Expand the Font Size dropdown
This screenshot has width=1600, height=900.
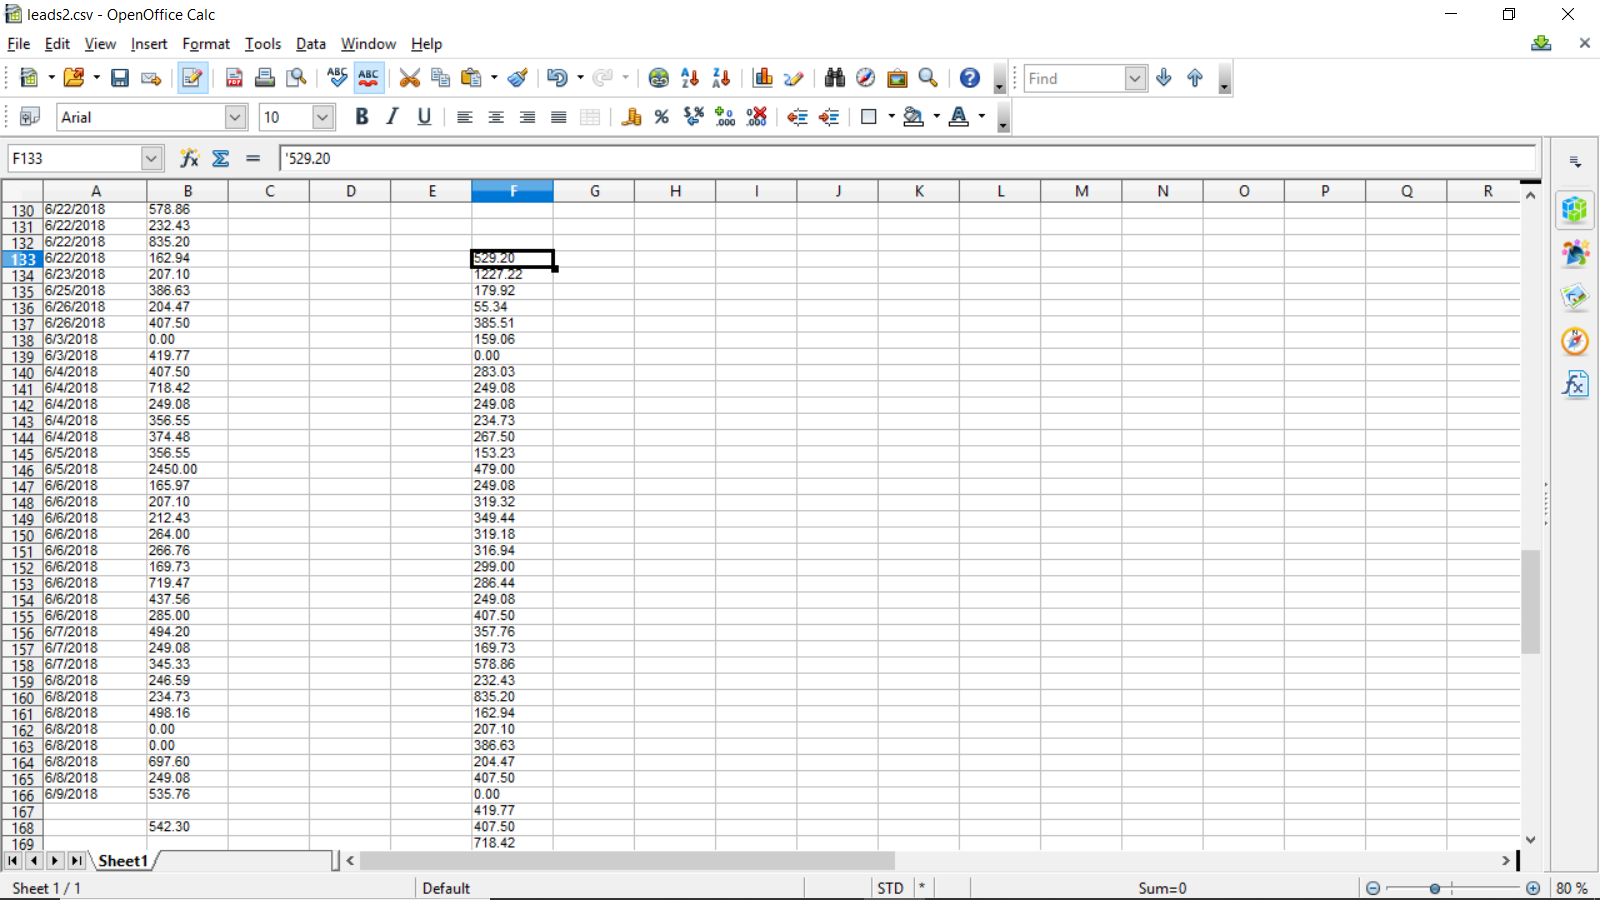point(322,117)
